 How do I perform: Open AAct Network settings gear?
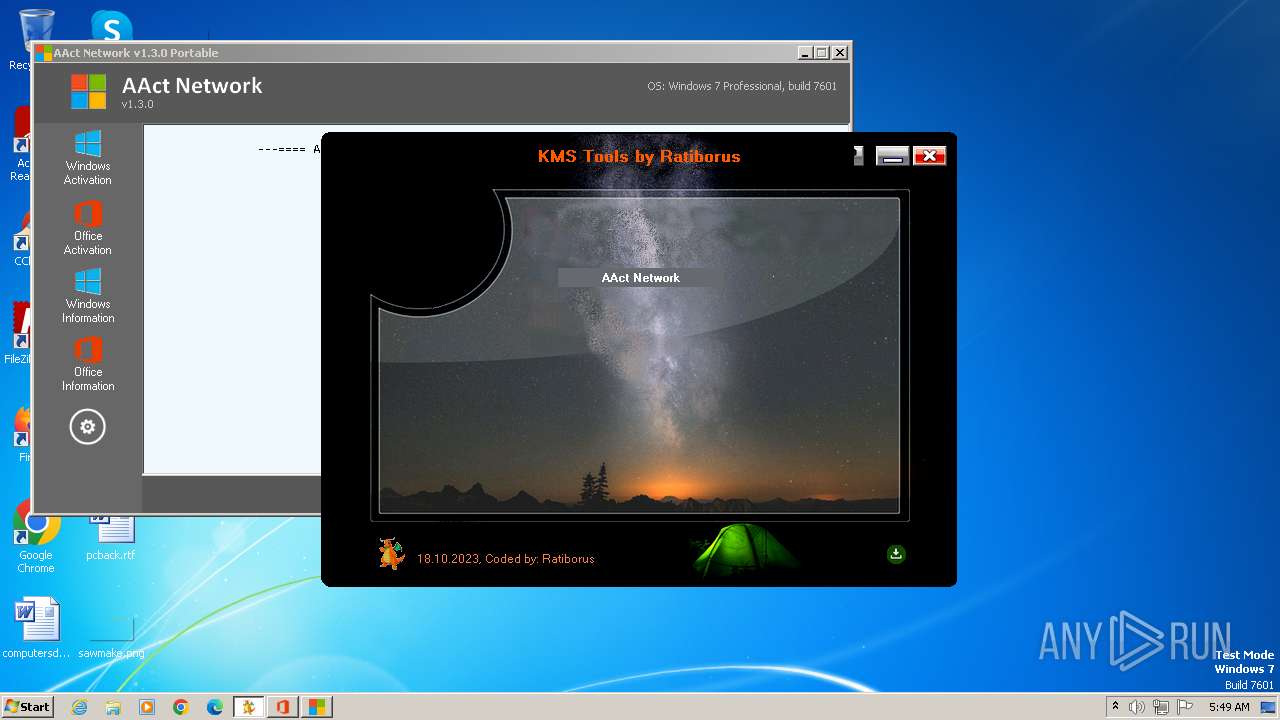[88, 427]
